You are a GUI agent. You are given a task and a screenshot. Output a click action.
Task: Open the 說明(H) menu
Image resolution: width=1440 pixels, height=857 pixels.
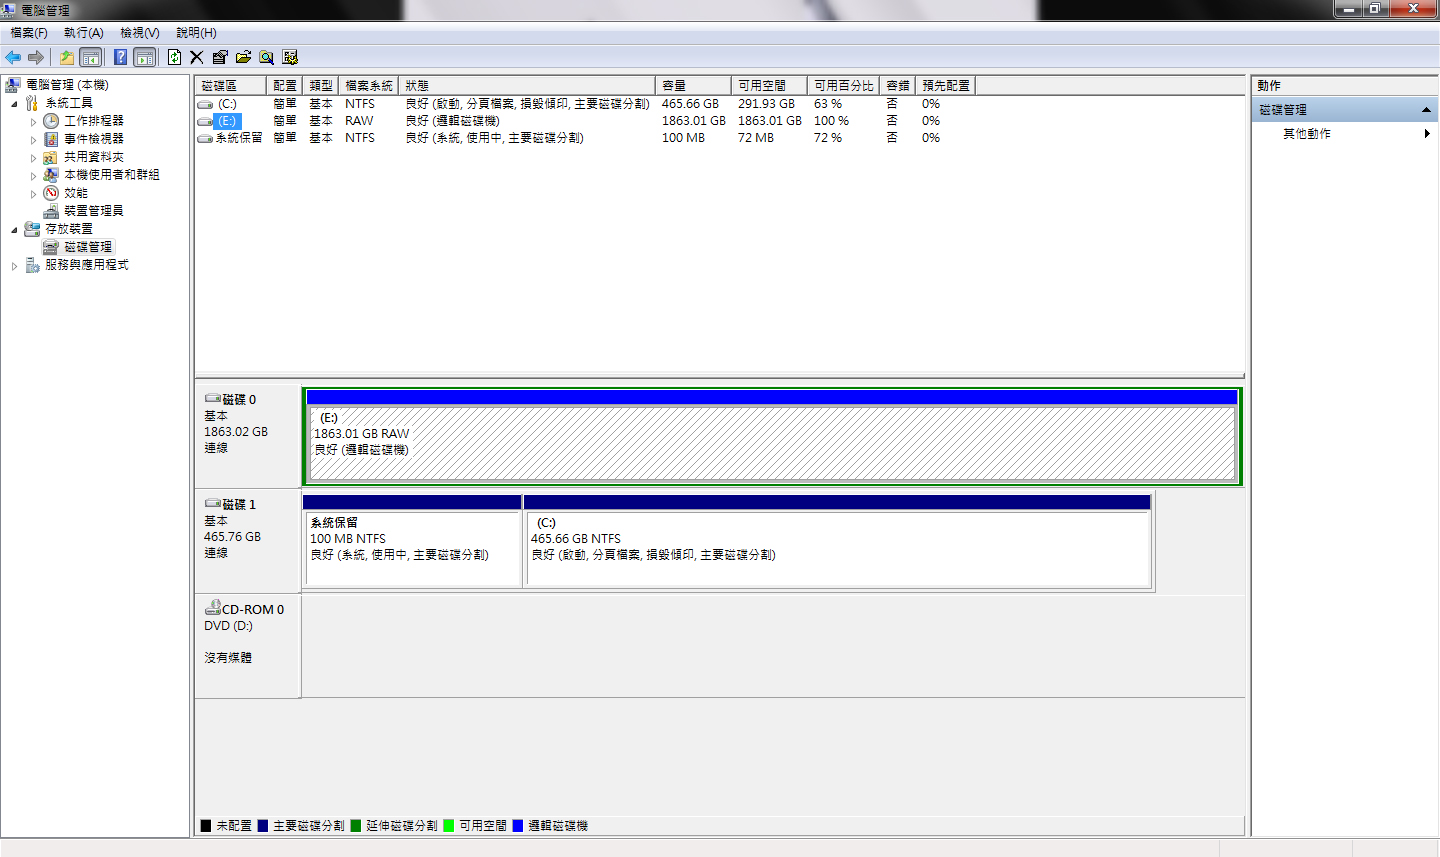pyautogui.click(x=196, y=33)
